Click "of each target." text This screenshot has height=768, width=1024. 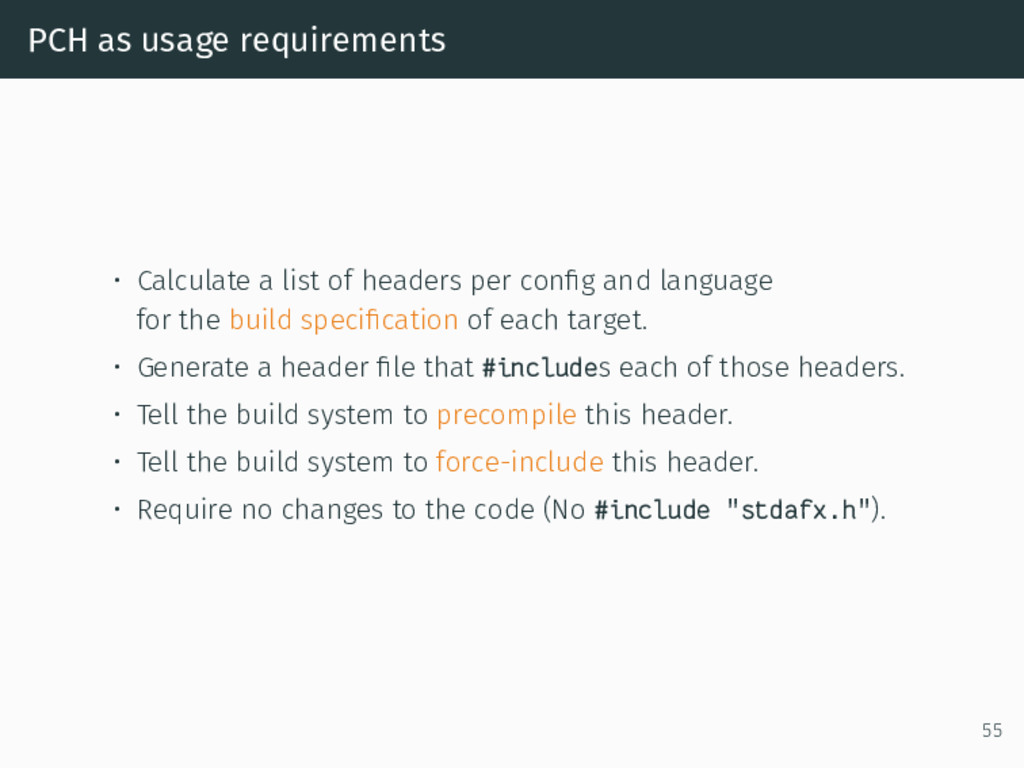coord(556,320)
